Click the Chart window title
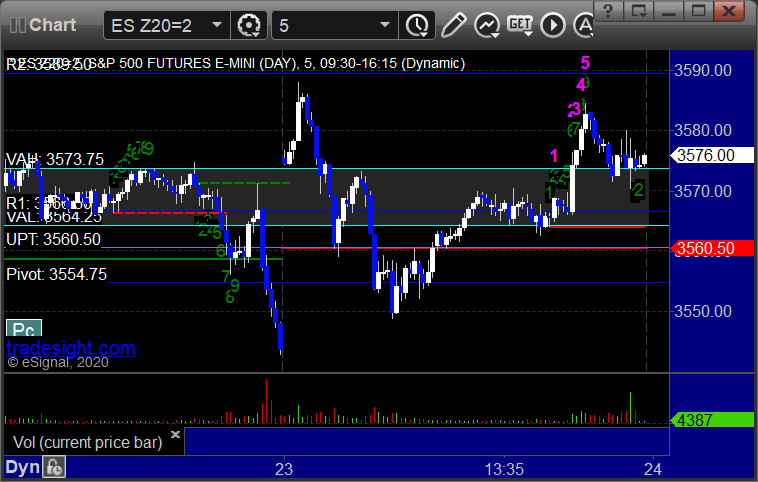The height and width of the screenshot is (482, 758). [x=52, y=25]
